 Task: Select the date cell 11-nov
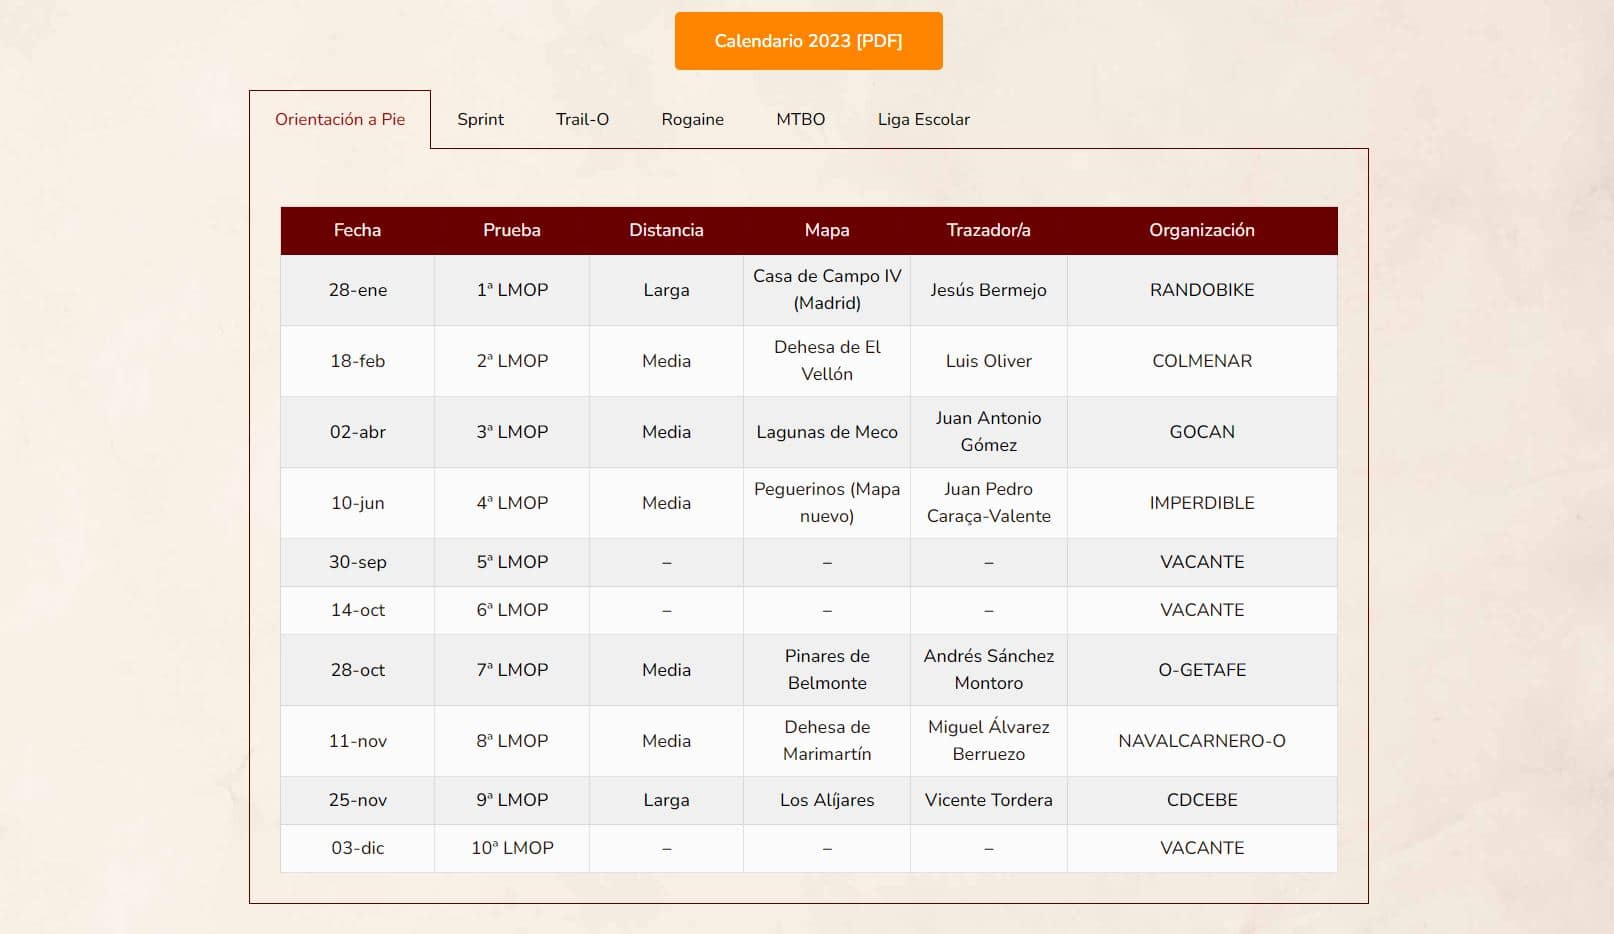(x=357, y=741)
